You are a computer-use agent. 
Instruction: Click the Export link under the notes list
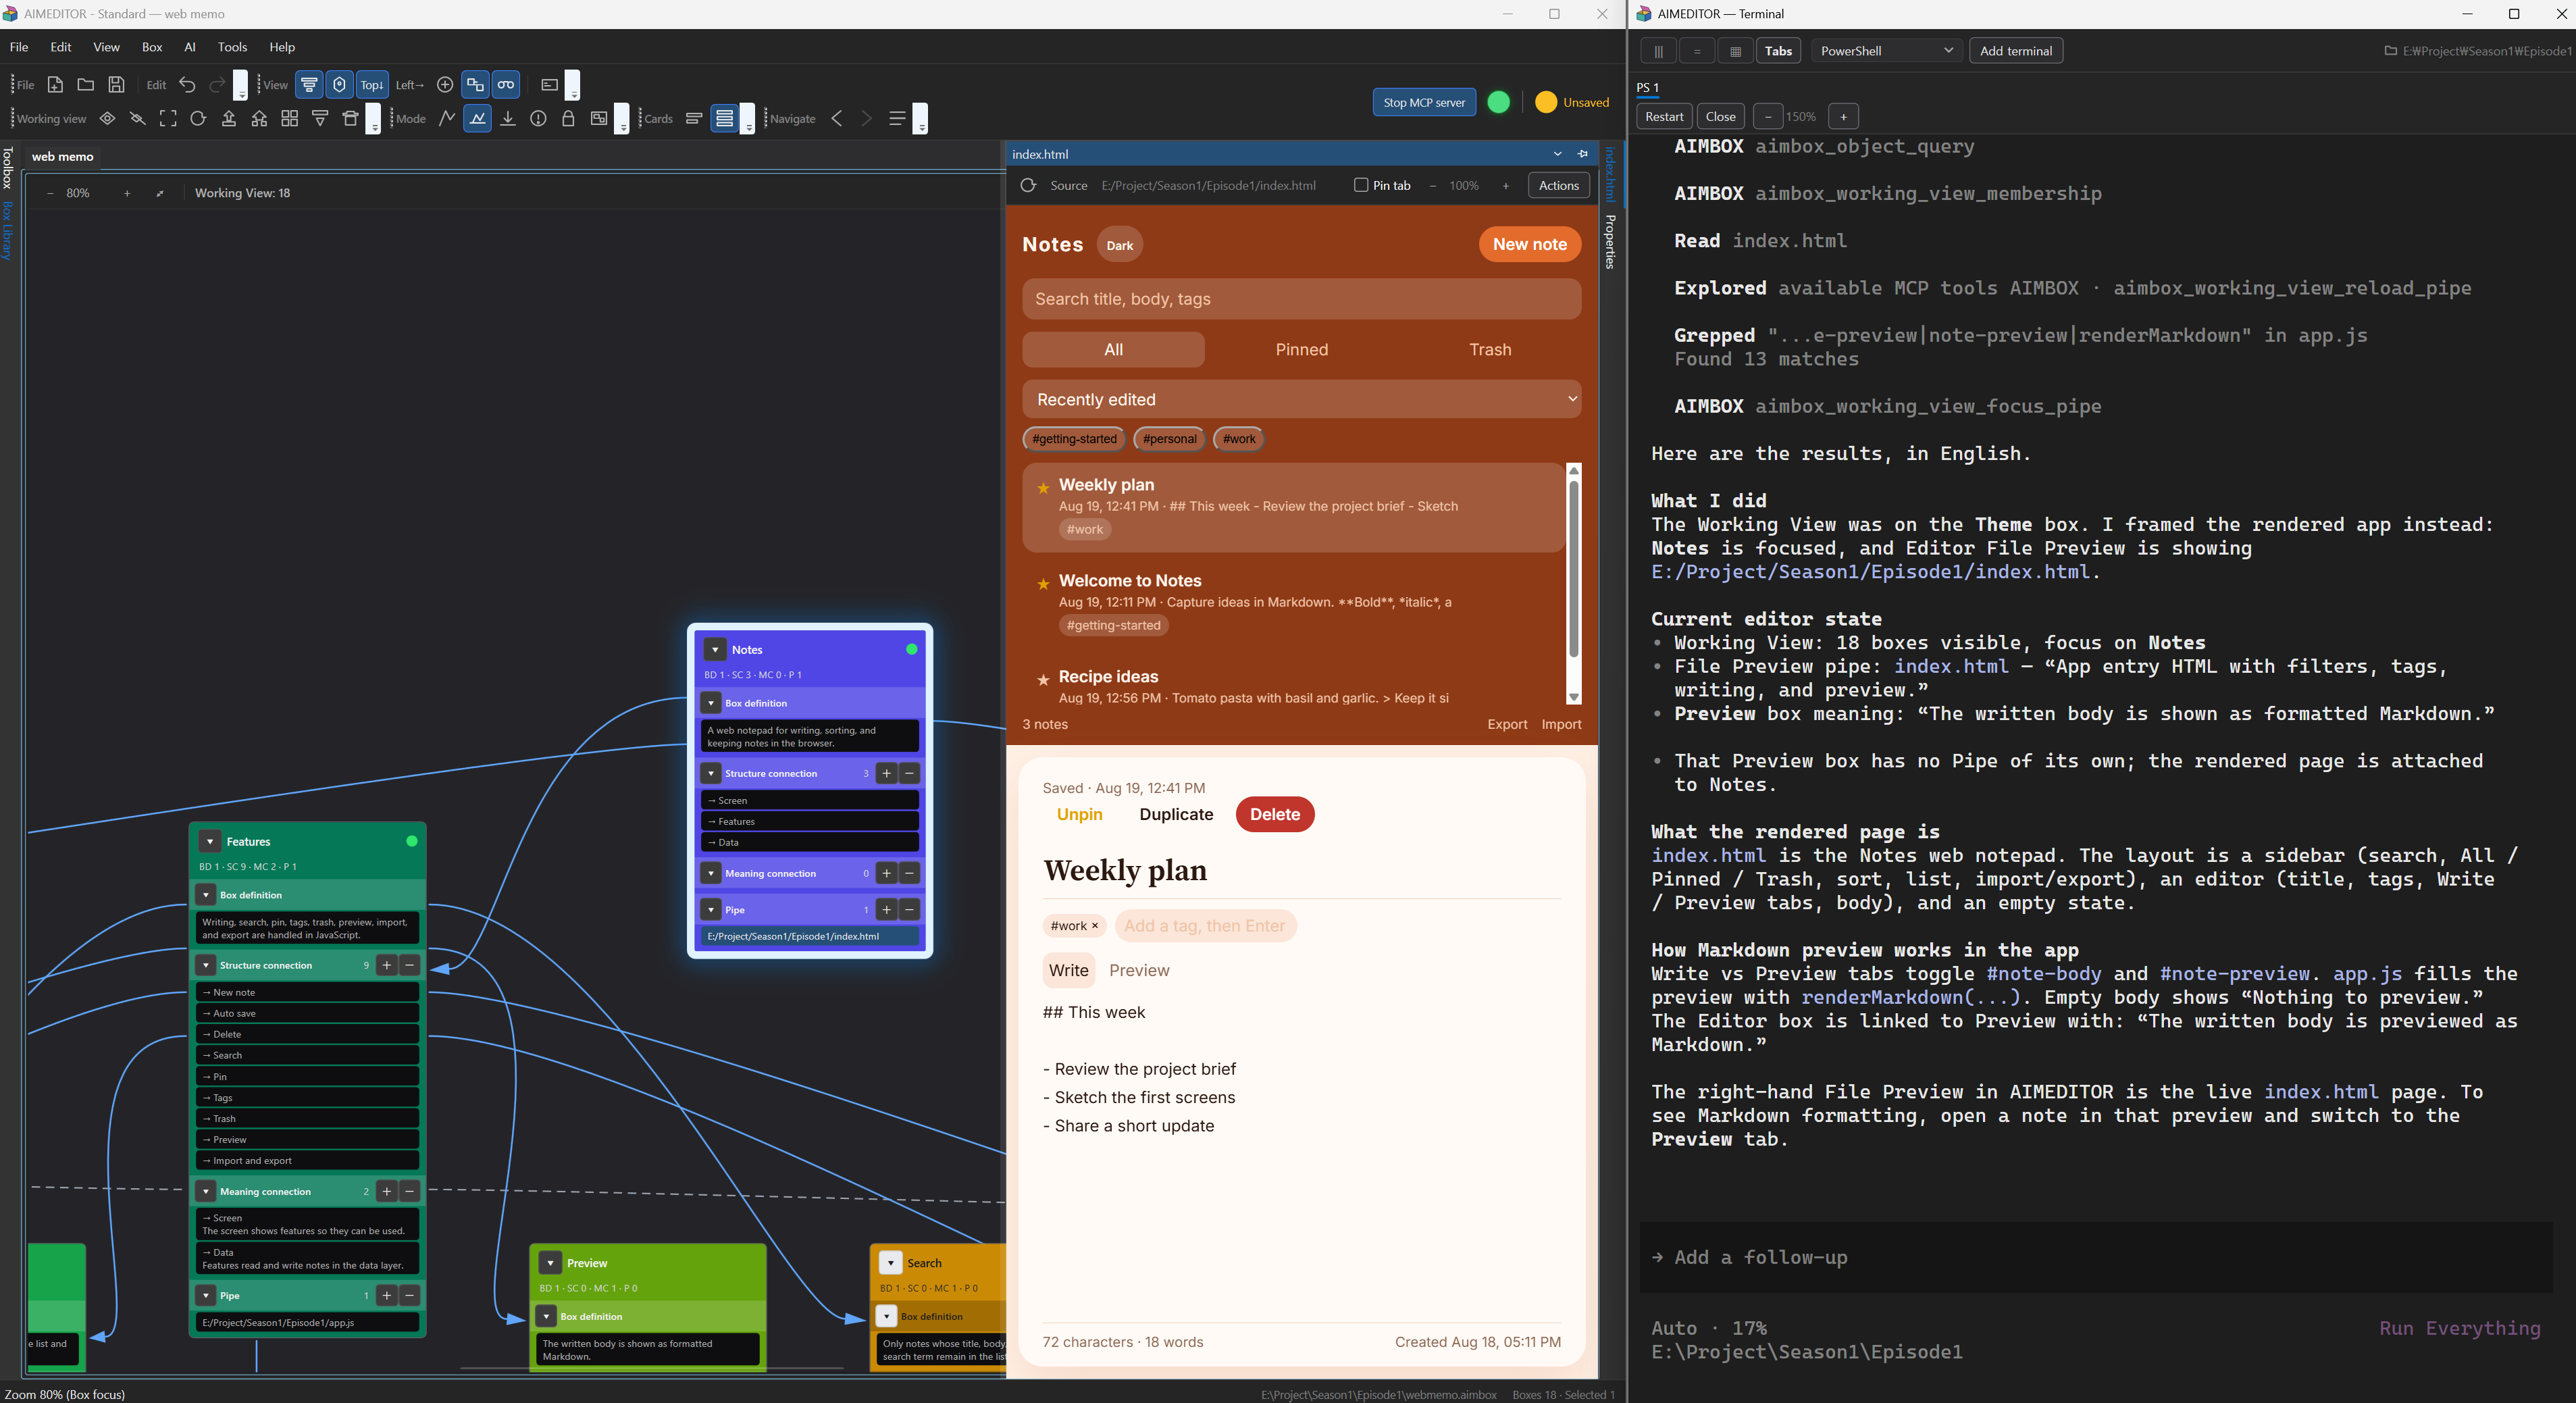coord(1506,724)
